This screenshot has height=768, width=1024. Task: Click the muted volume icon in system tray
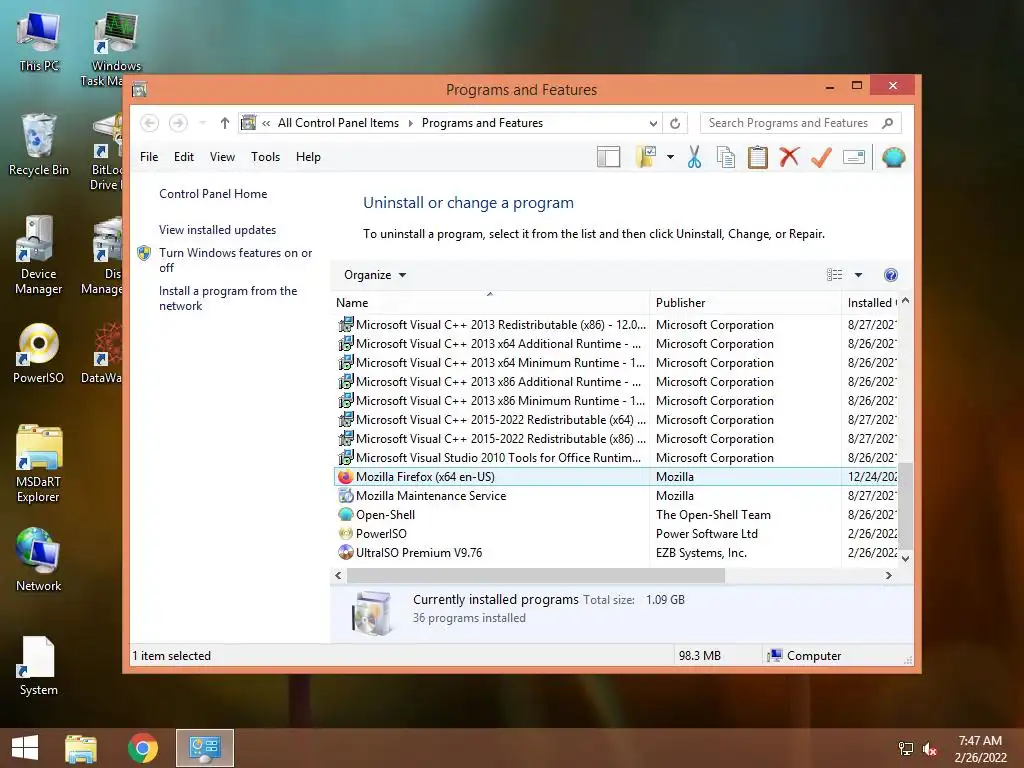929,748
